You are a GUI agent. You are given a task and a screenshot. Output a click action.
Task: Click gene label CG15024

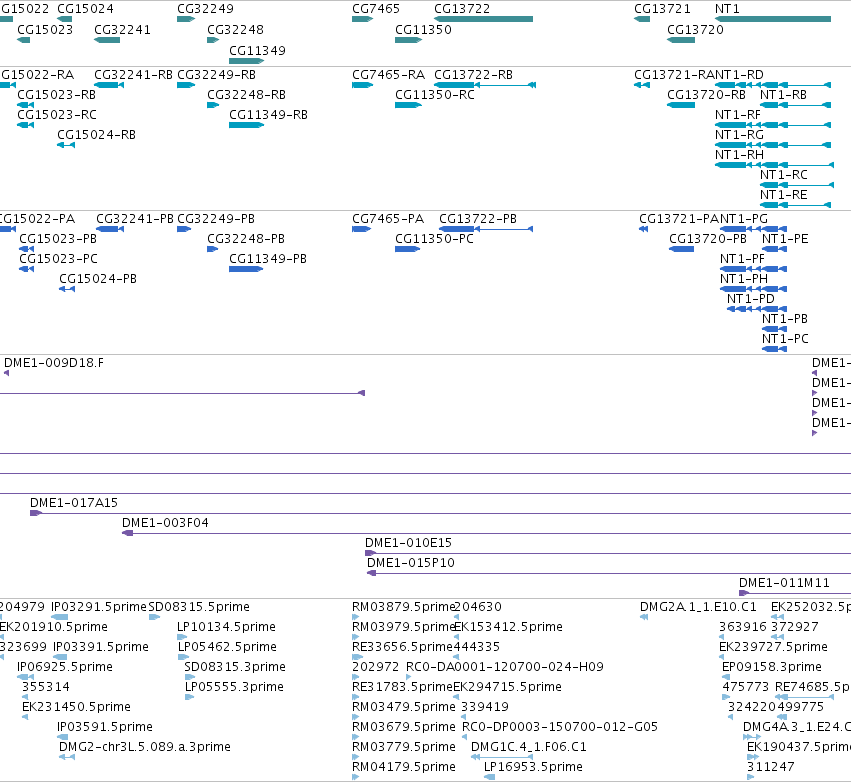(x=85, y=9)
